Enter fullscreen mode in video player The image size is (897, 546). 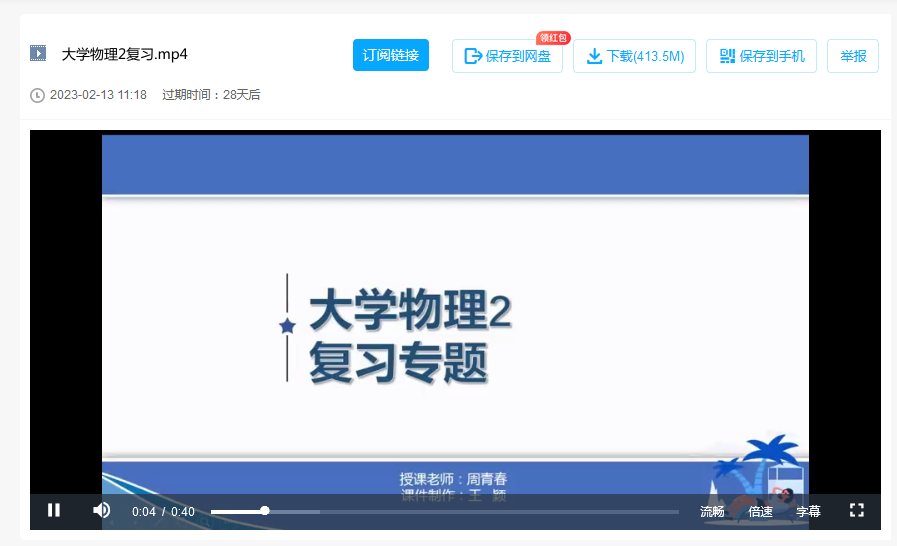pyautogui.click(x=856, y=510)
